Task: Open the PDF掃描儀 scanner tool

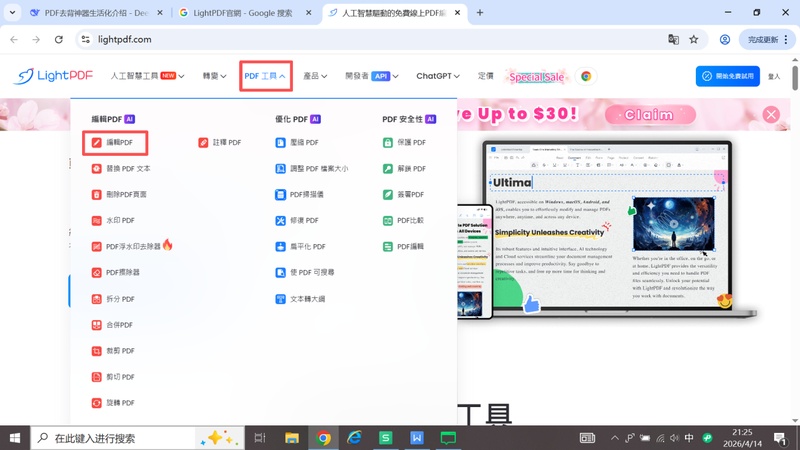Action: point(299,194)
